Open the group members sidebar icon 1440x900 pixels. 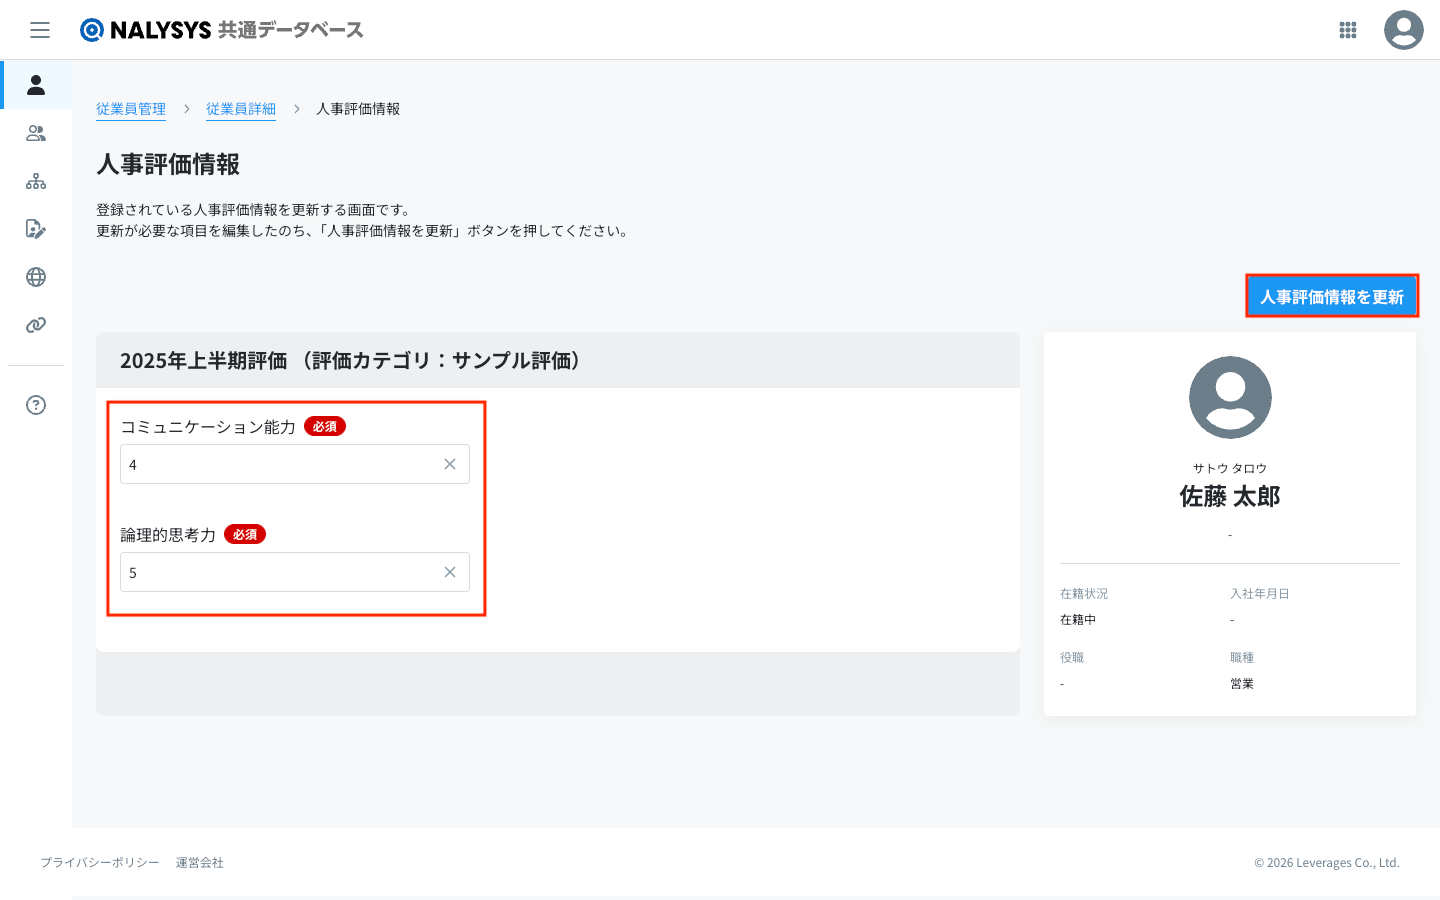point(36,133)
